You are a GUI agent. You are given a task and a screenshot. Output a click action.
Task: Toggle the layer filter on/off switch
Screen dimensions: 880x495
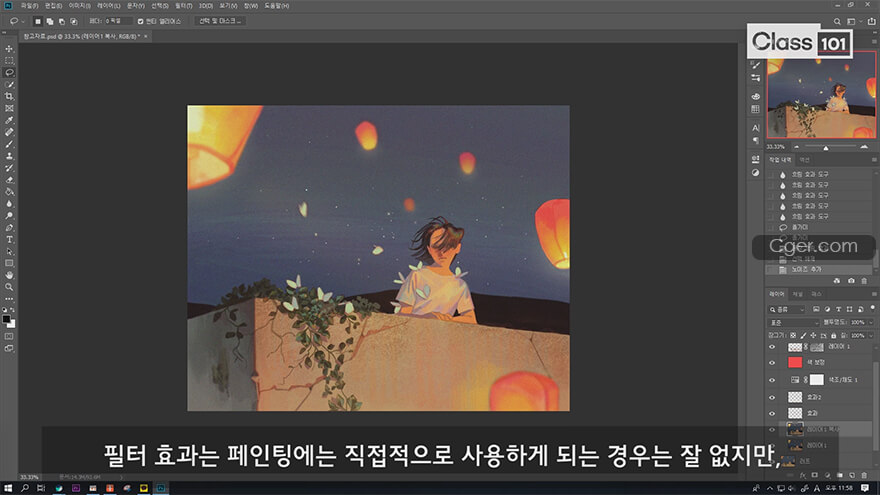click(873, 308)
